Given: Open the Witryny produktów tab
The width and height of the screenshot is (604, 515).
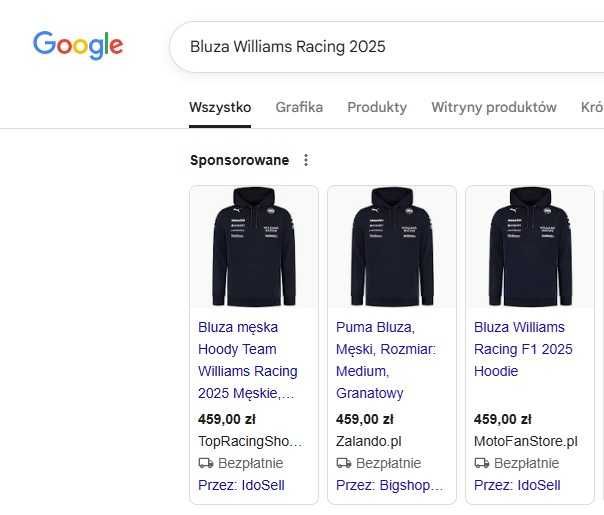Looking at the screenshot, I should click(x=494, y=107).
